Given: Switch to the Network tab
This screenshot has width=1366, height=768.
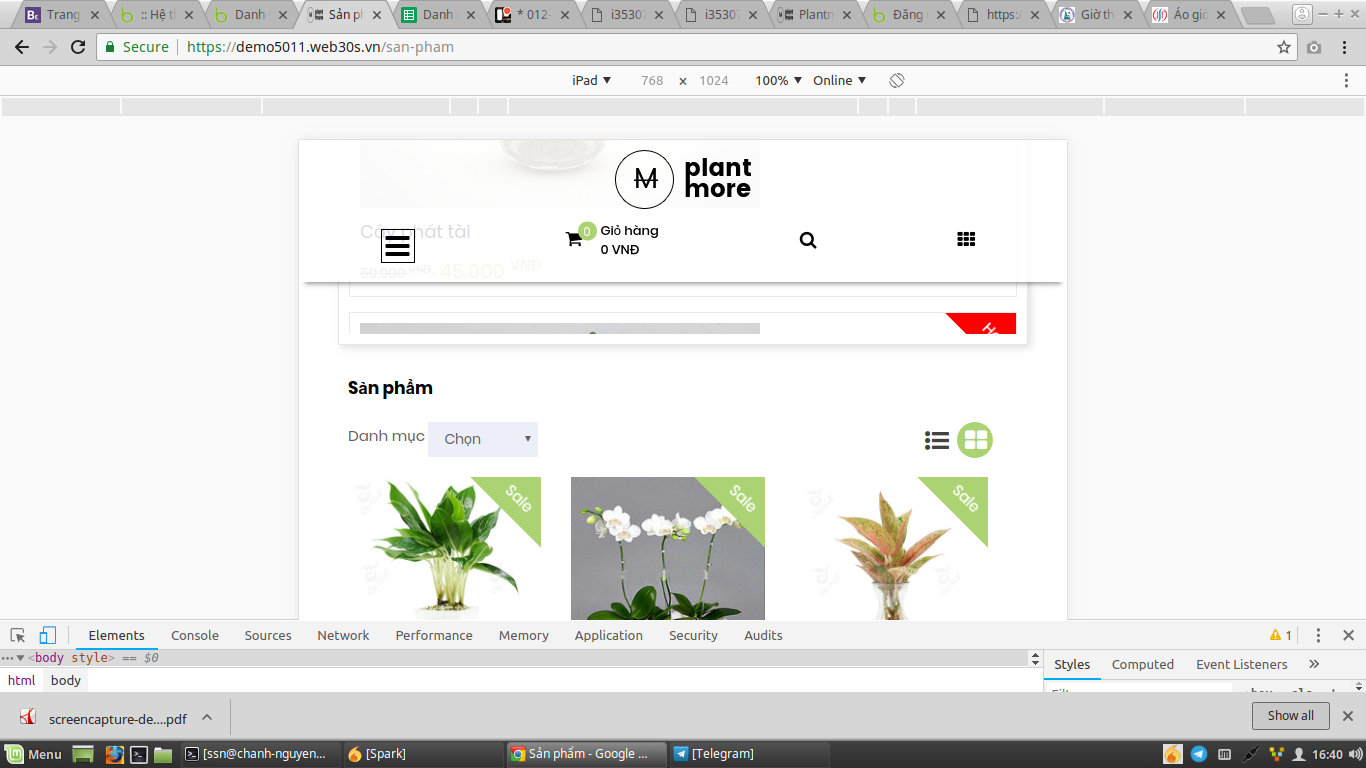Looking at the screenshot, I should tap(343, 635).
